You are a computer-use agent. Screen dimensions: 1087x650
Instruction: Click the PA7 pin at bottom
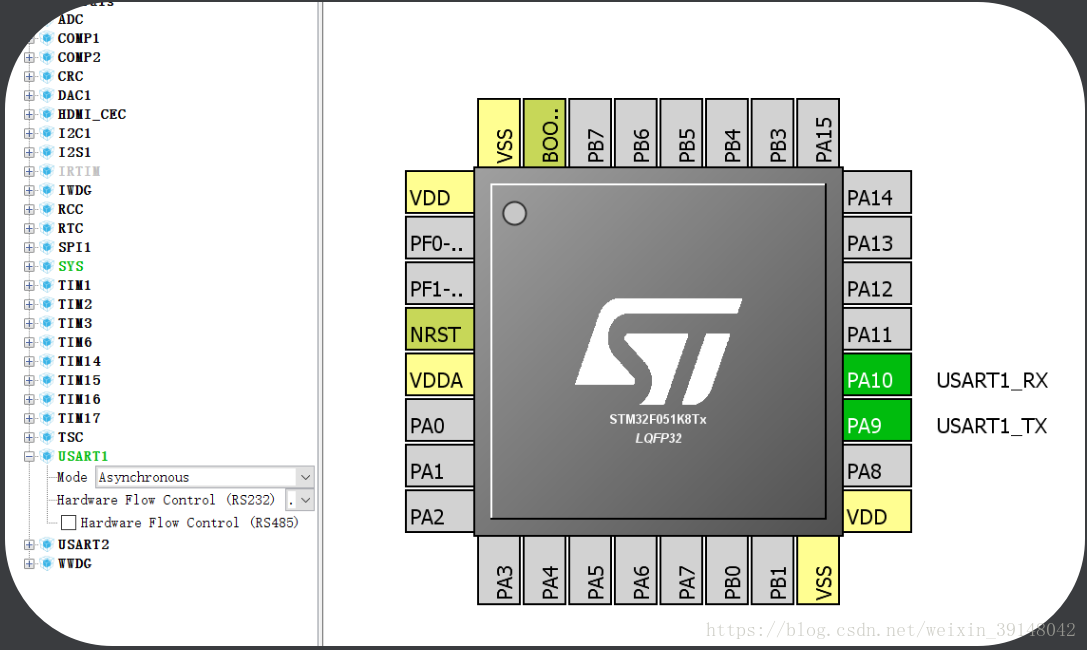point(681,570)
